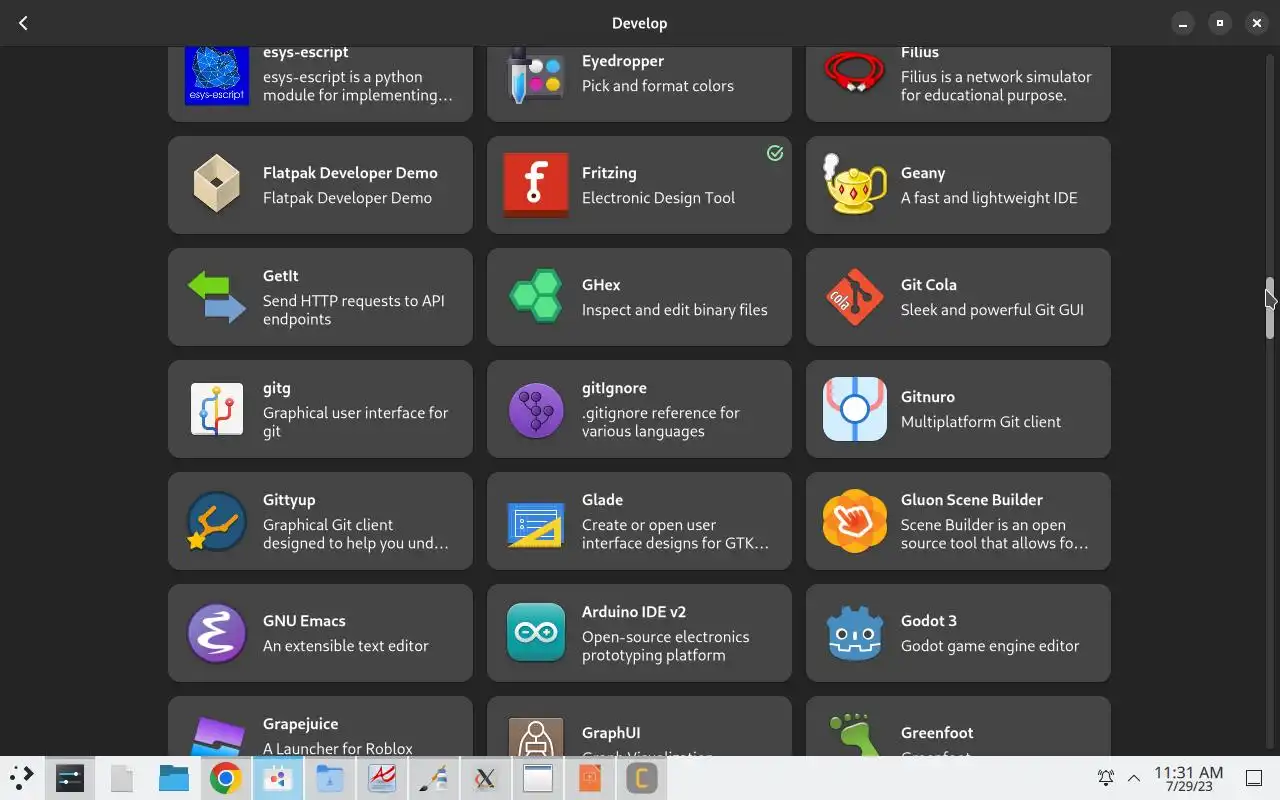
Task: Open the Grapejuice app icon
Action: 217,736
